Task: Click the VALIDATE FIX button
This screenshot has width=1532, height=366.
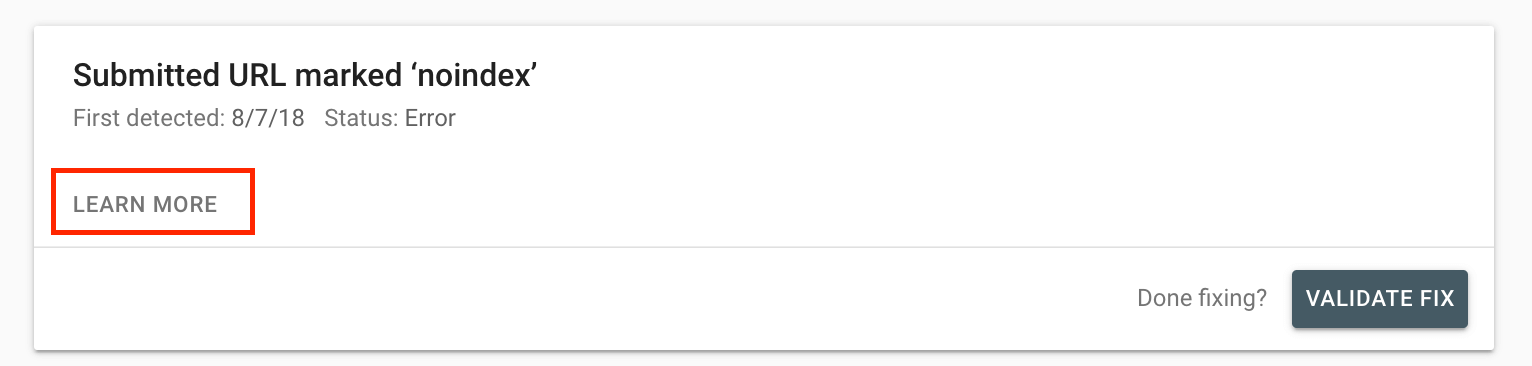Action: (x=1379, y=299)
